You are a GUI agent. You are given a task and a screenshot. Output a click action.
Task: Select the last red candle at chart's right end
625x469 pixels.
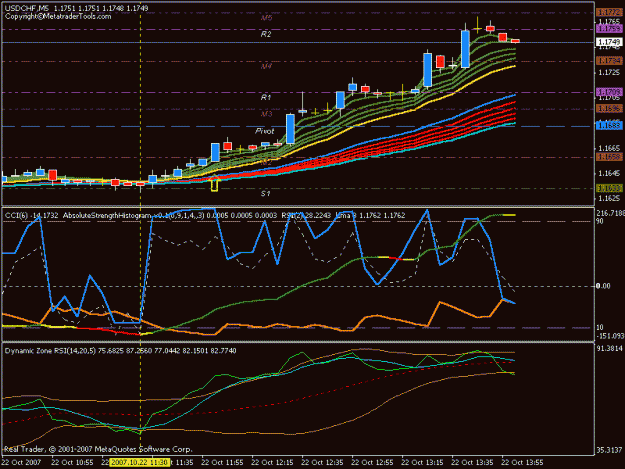515,41
